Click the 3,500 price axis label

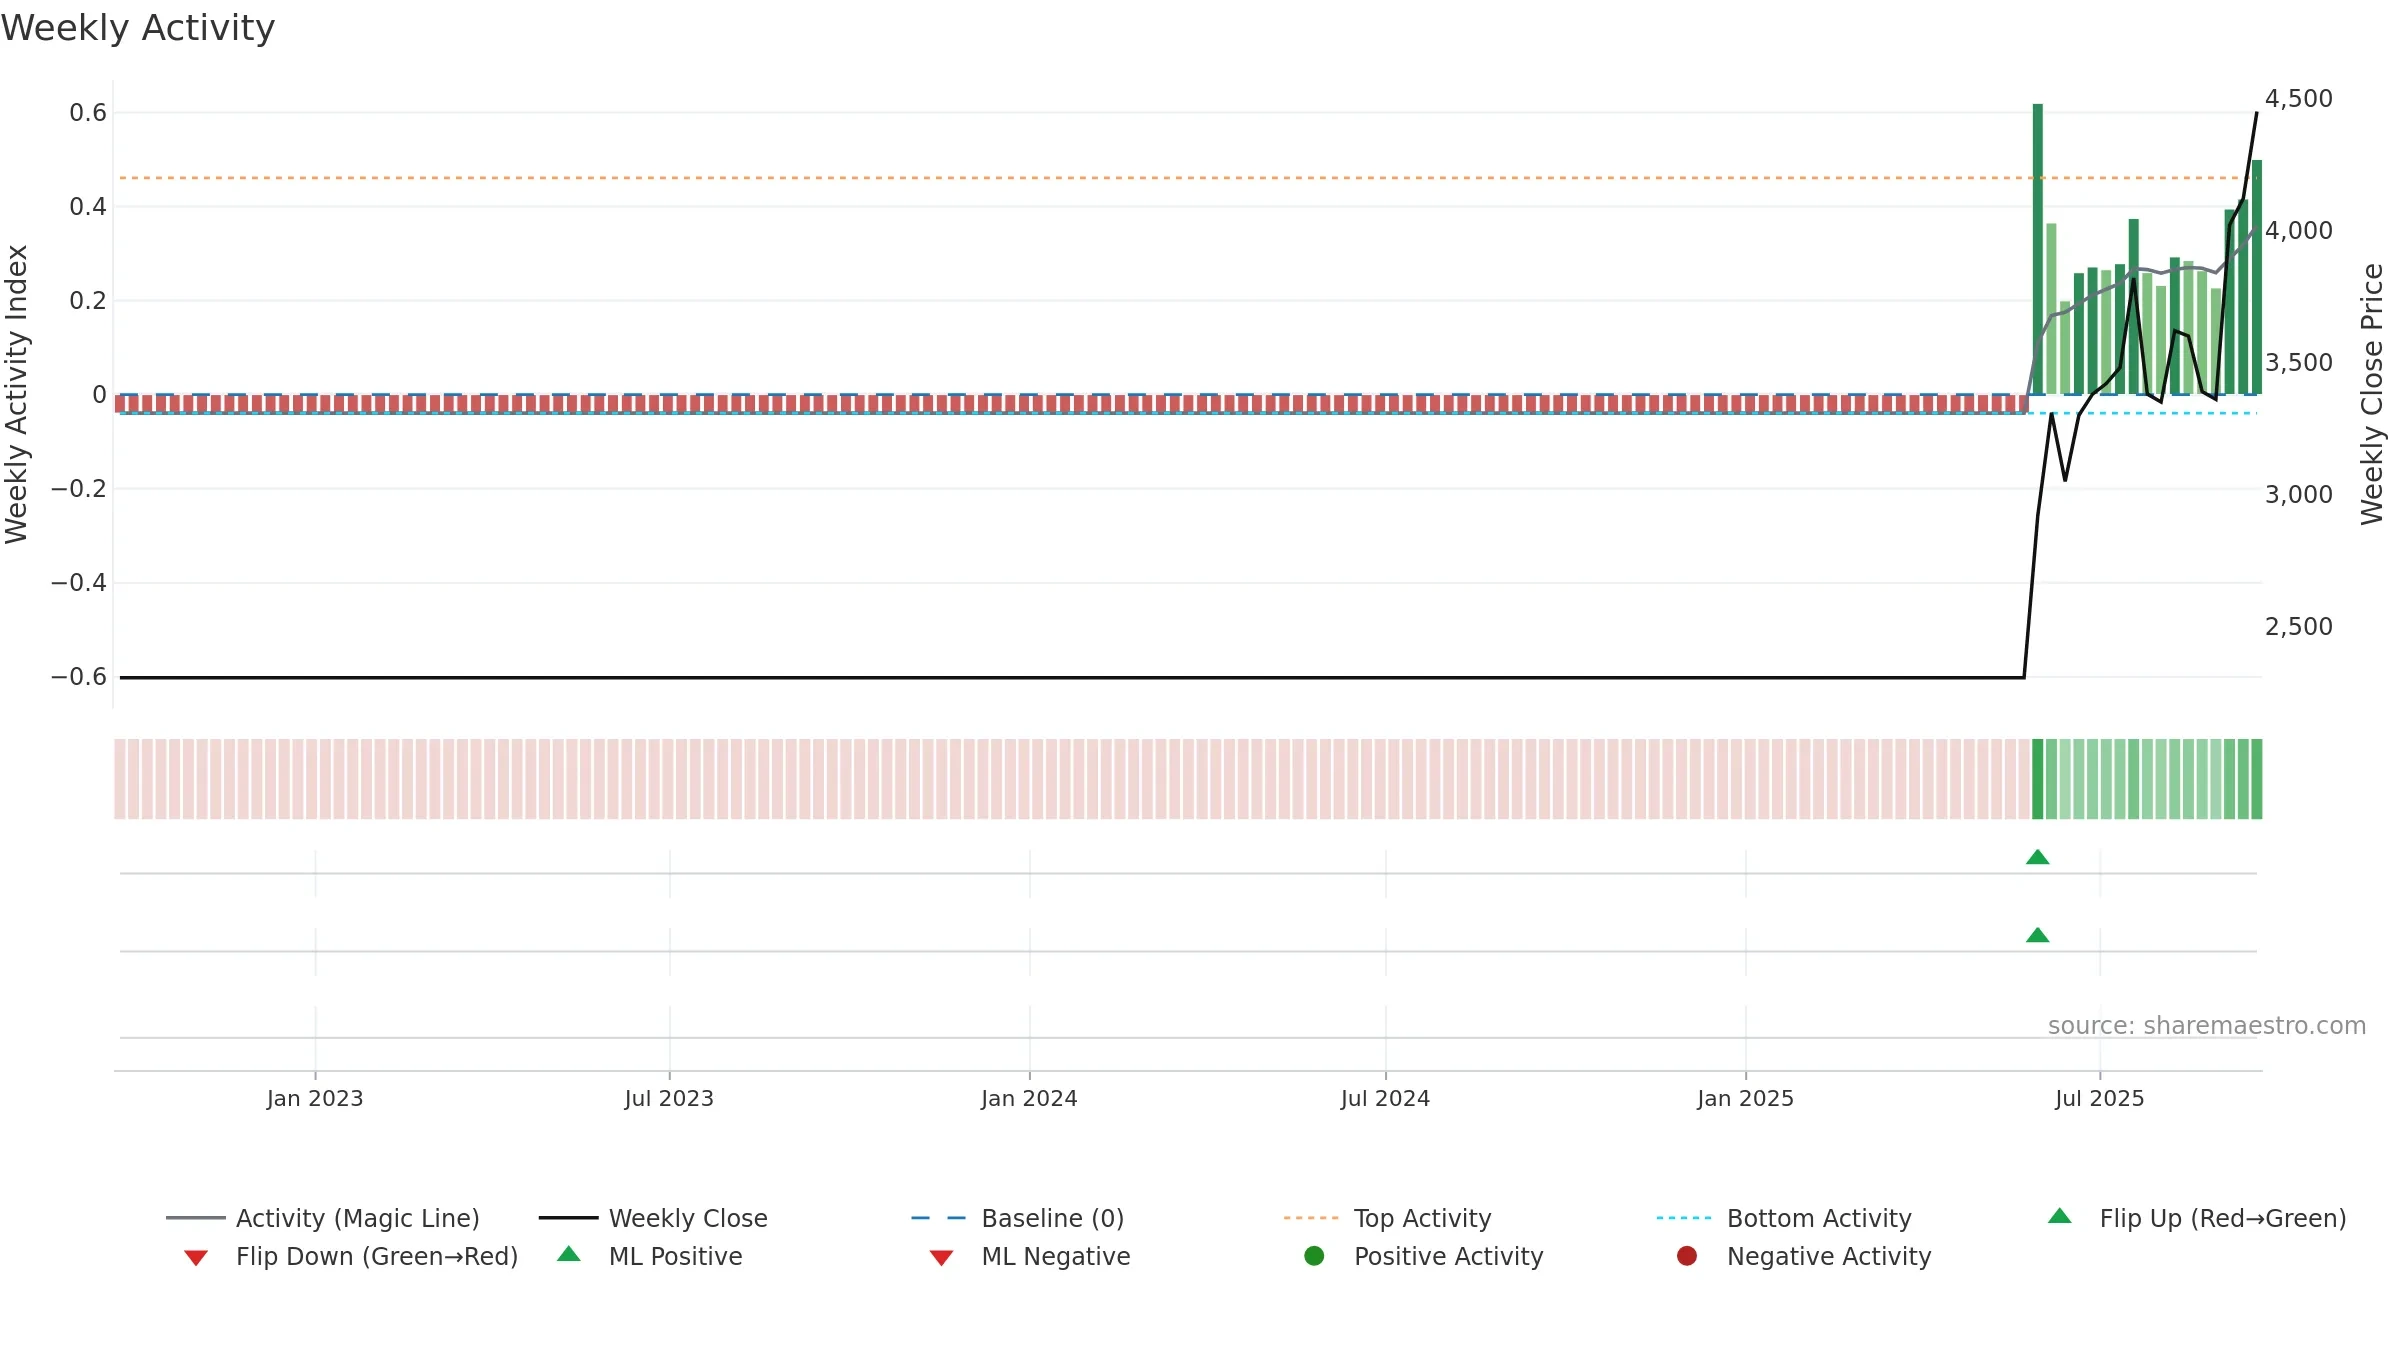2298,362
